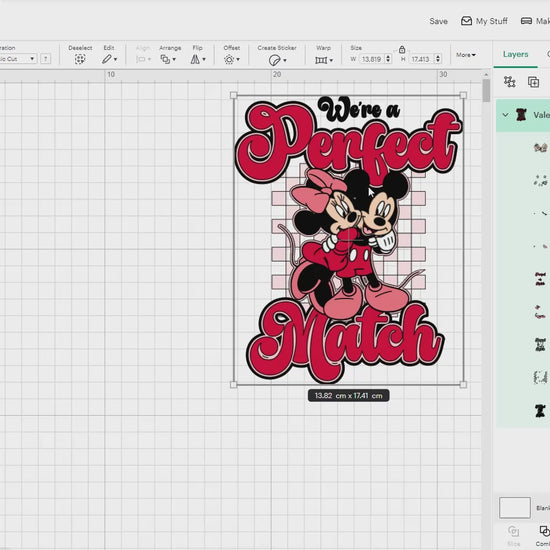Click the Make button's machine icon
Viewport: 550px width, 550px height.
[x=526, y=21]
